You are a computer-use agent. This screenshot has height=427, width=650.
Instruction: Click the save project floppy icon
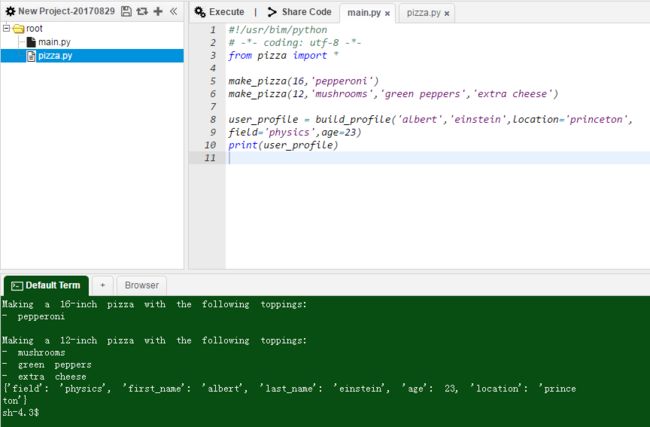126,11
